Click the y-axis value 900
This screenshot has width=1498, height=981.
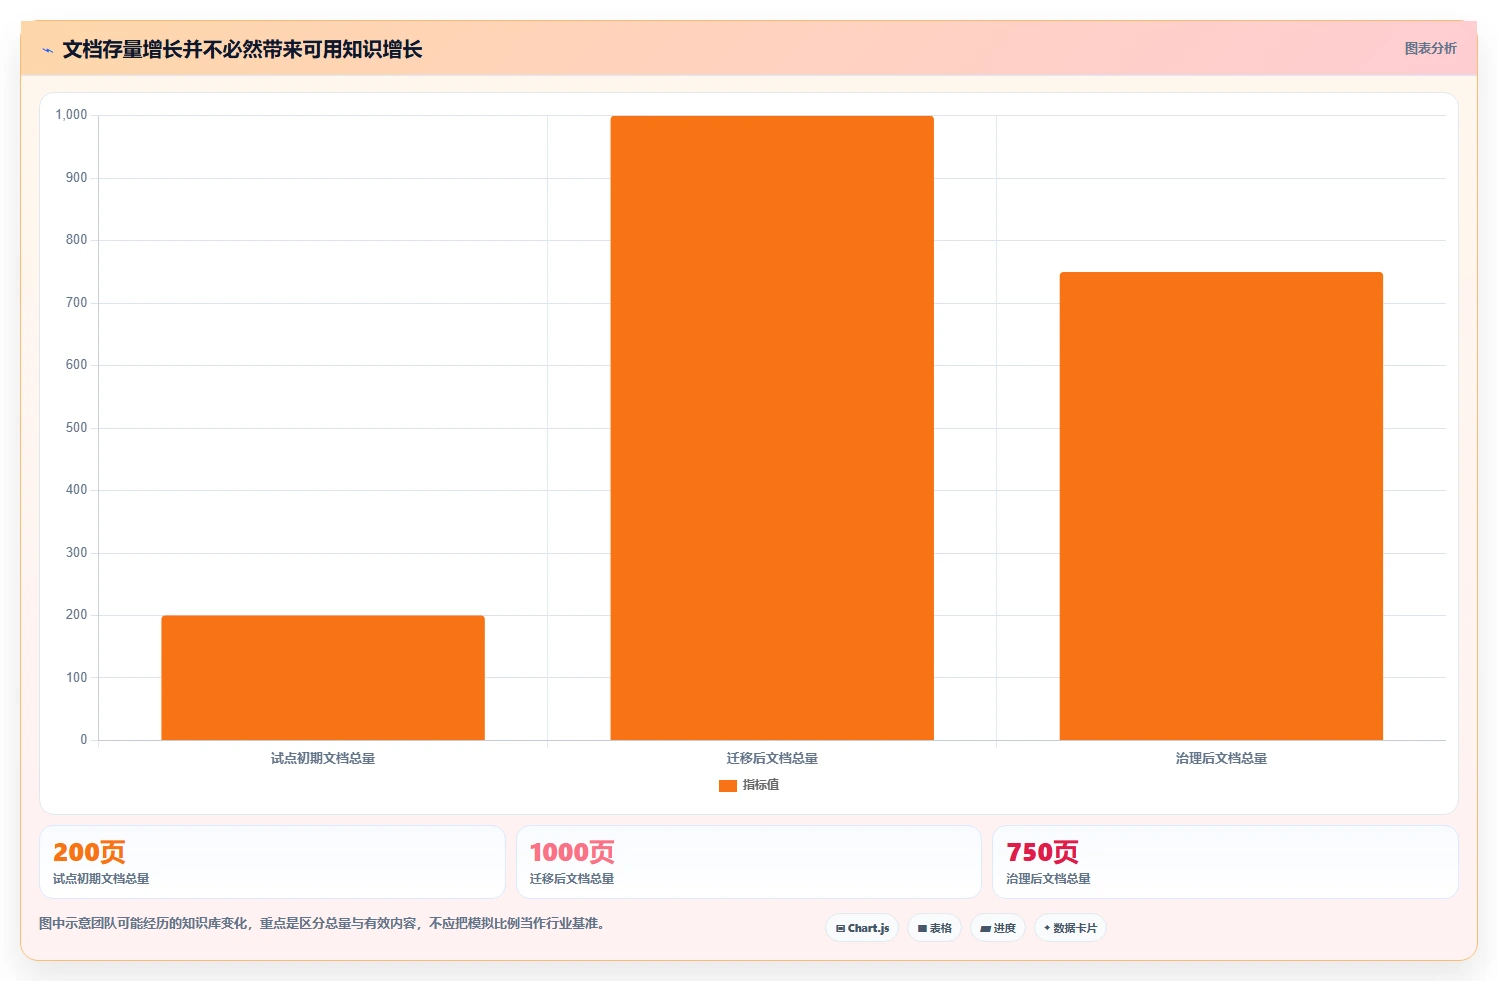(x=76, y=178)
